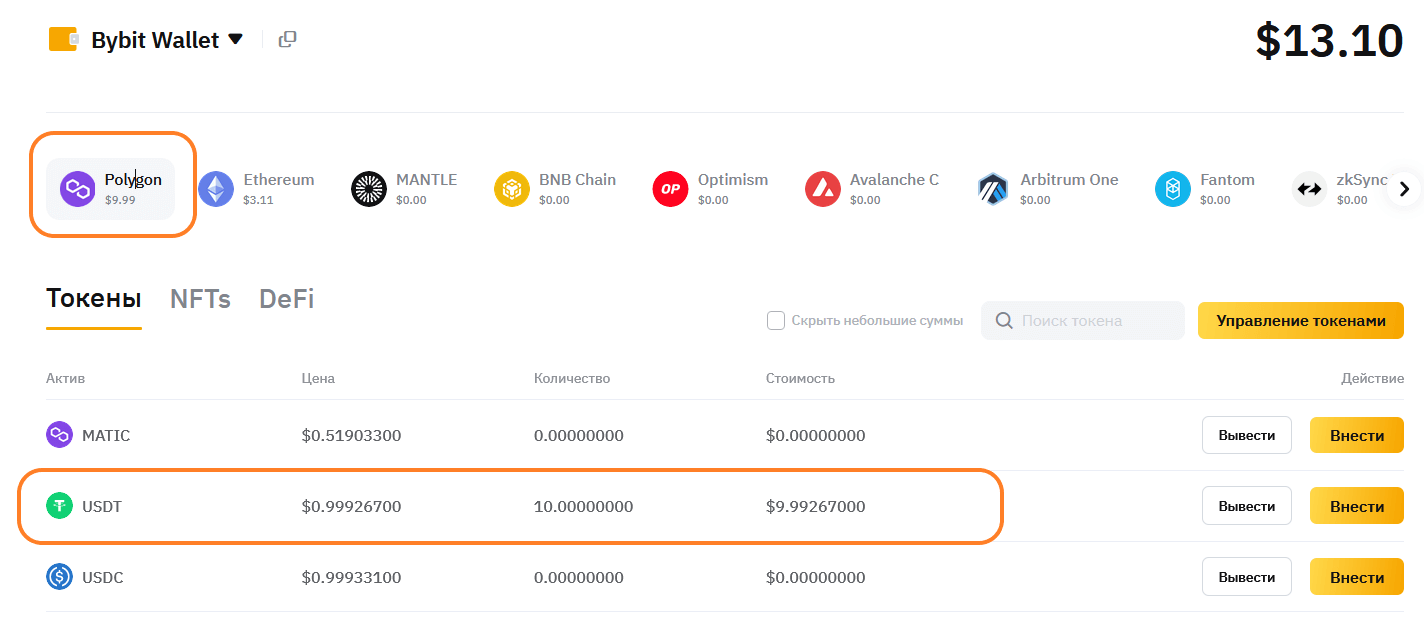Select the Fantom network icon

(1173, 189)
